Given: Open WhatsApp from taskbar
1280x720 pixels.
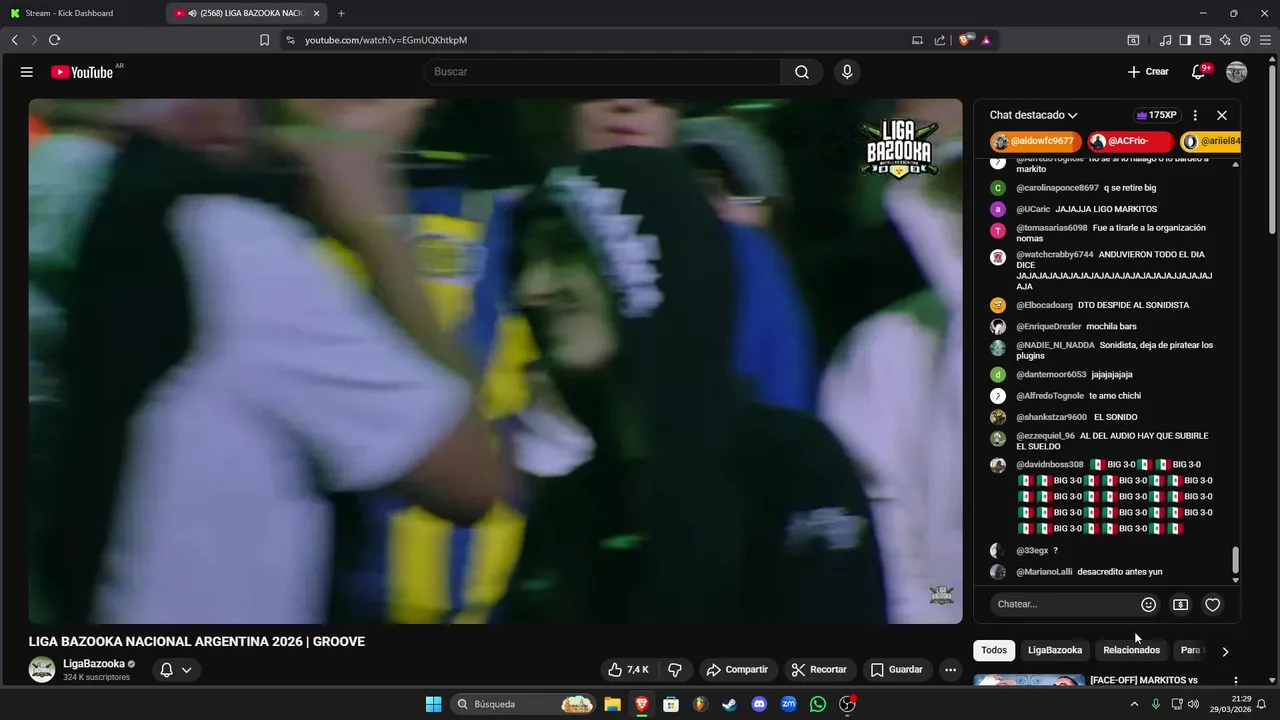Looking at the screenshot, I should pos(818,704).
